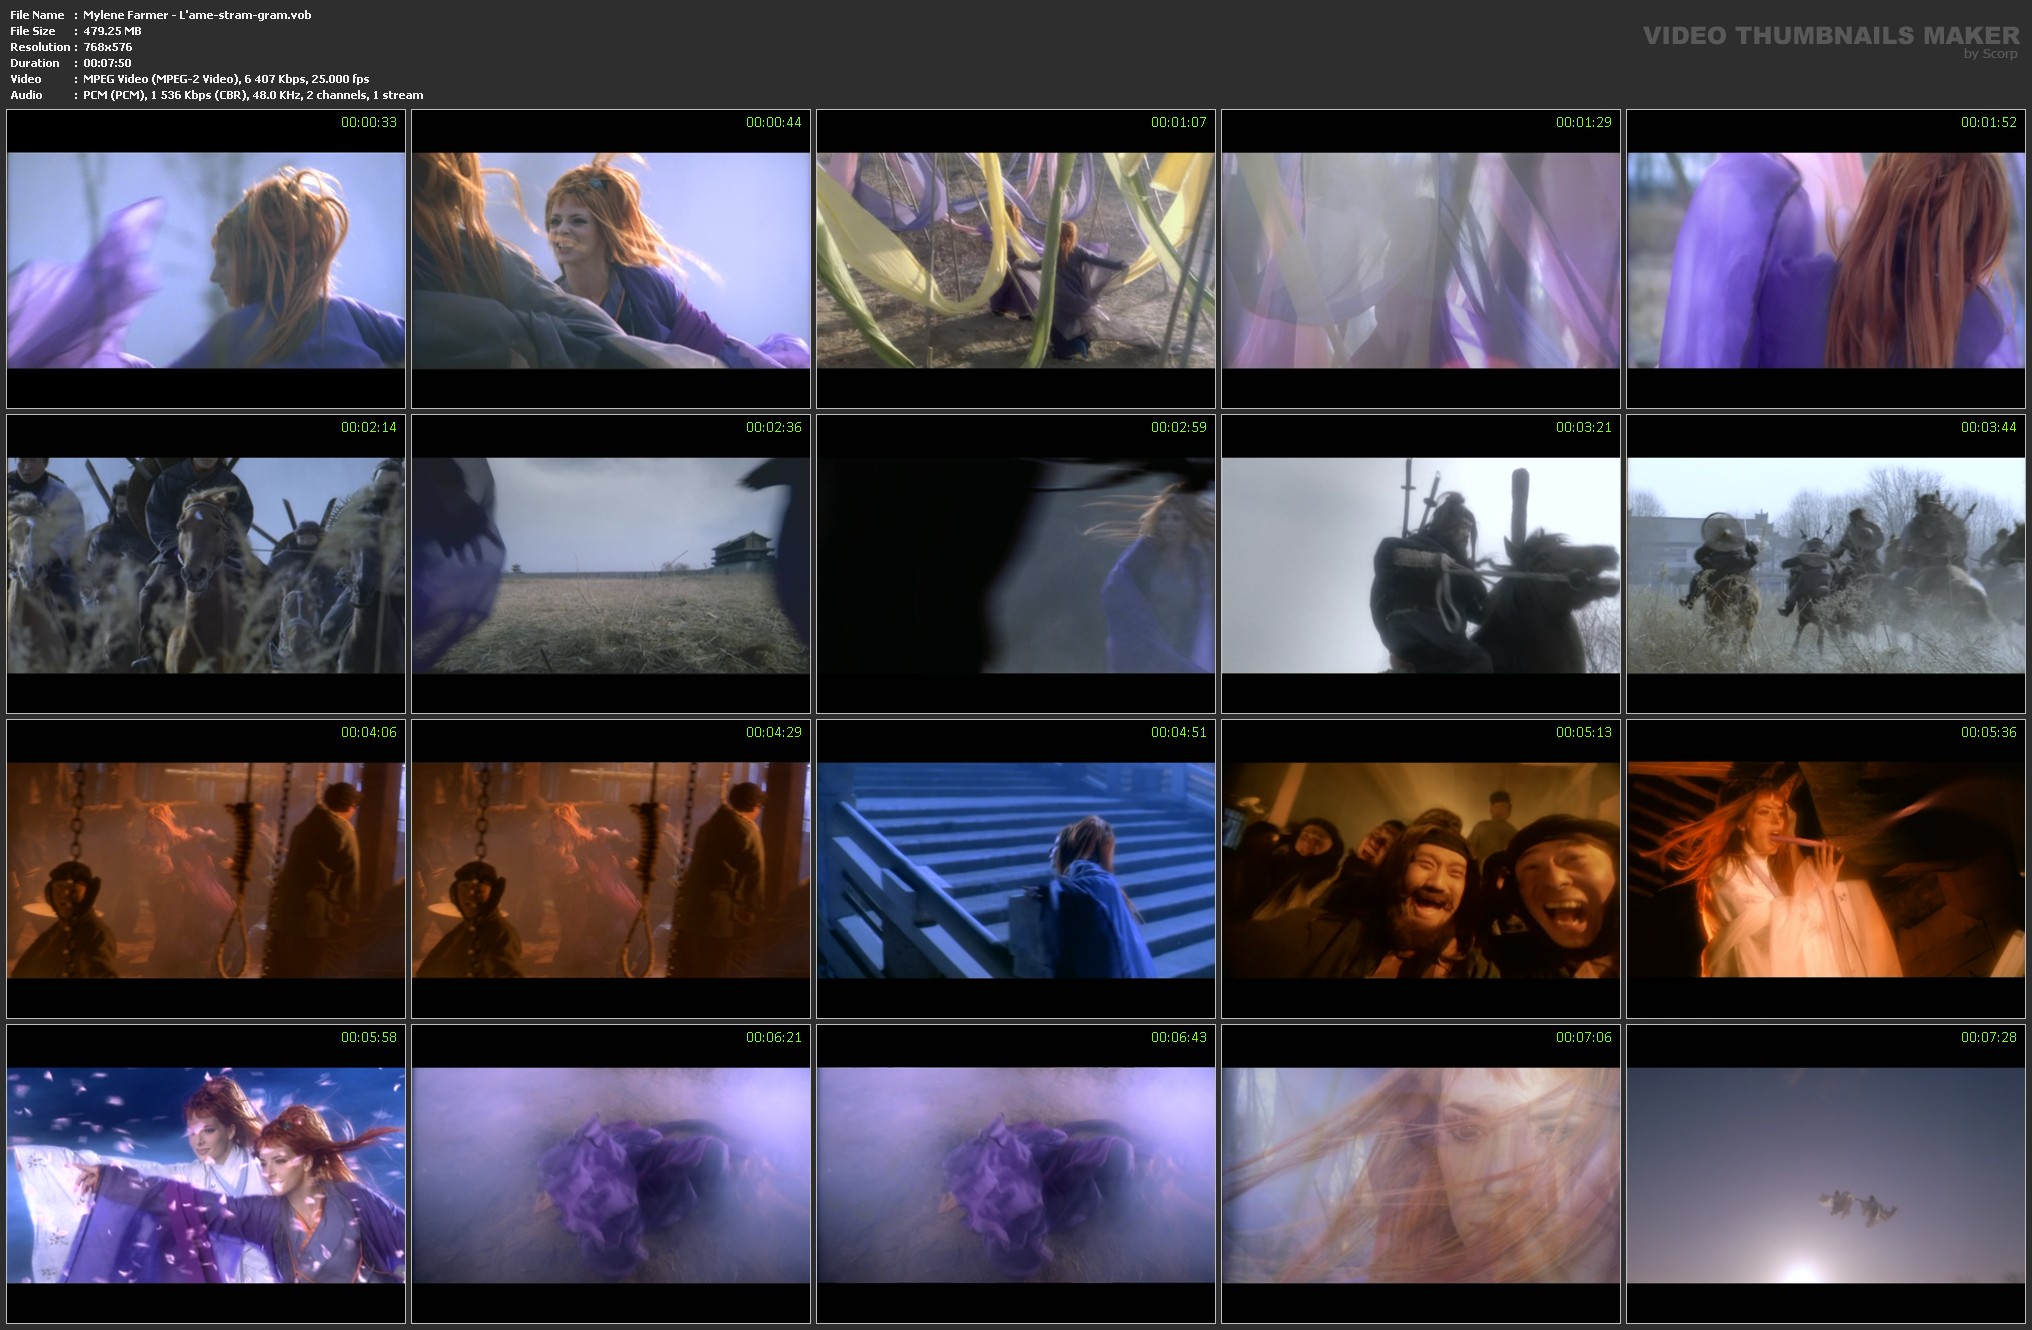Click the timestamp label '00:04:06'
Screen dimensions: 2032x1330
(369, 732)
